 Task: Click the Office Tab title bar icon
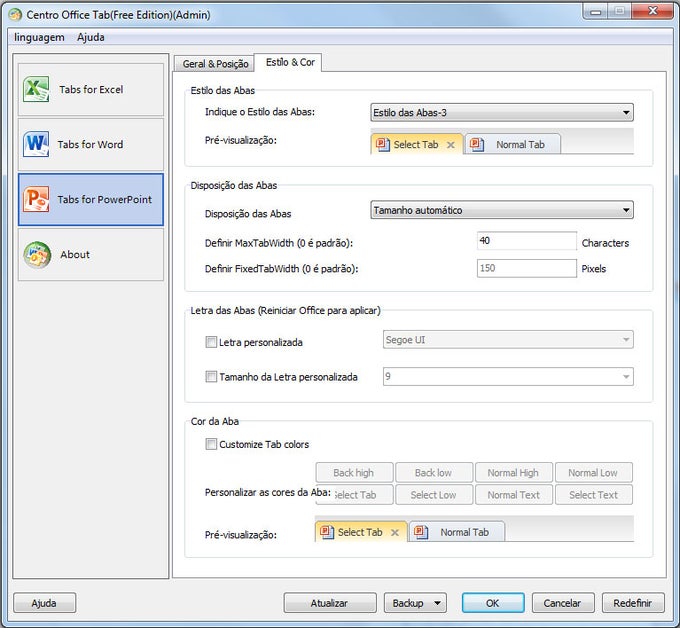(15, 15)
